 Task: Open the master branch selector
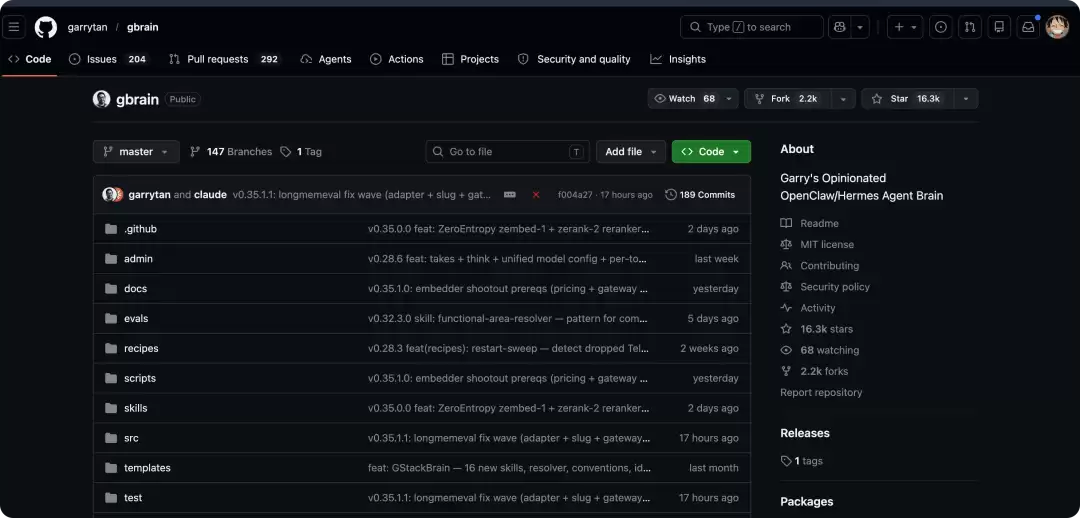(x=136, y=152)
